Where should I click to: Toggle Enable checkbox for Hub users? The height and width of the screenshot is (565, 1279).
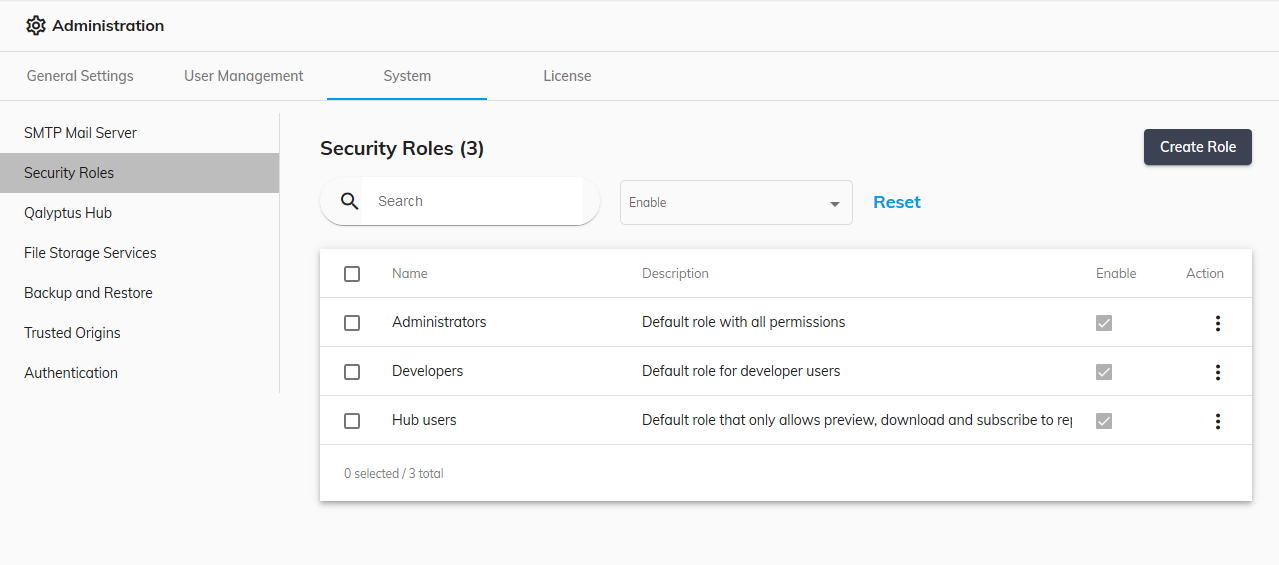(x=1104, y=421)
